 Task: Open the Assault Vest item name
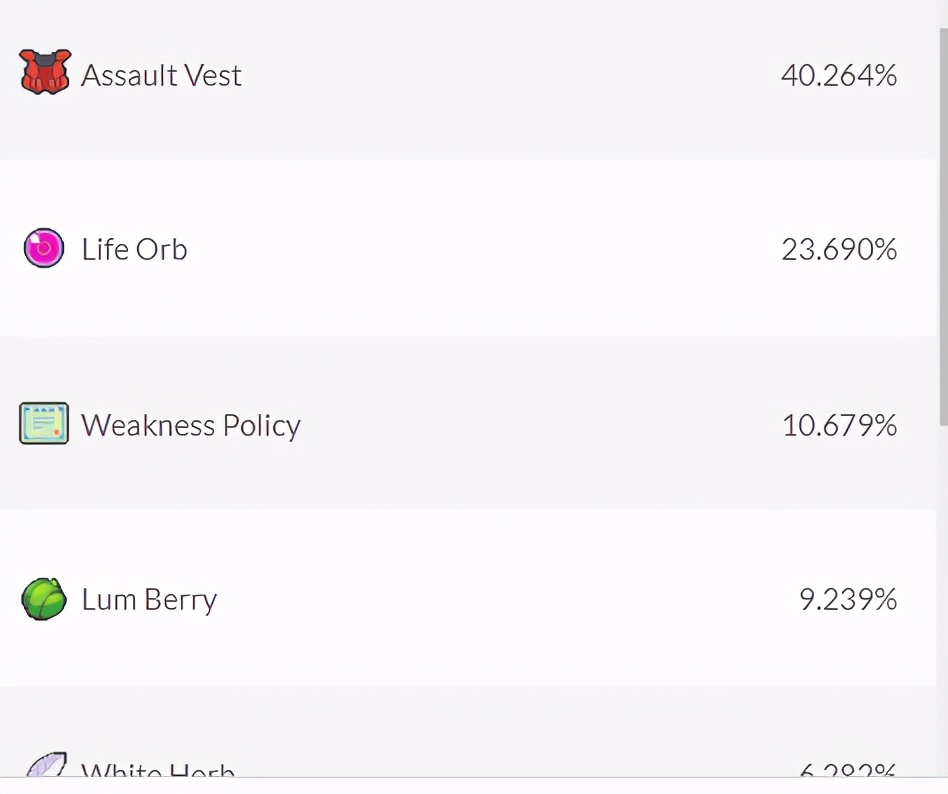[161, 76]
